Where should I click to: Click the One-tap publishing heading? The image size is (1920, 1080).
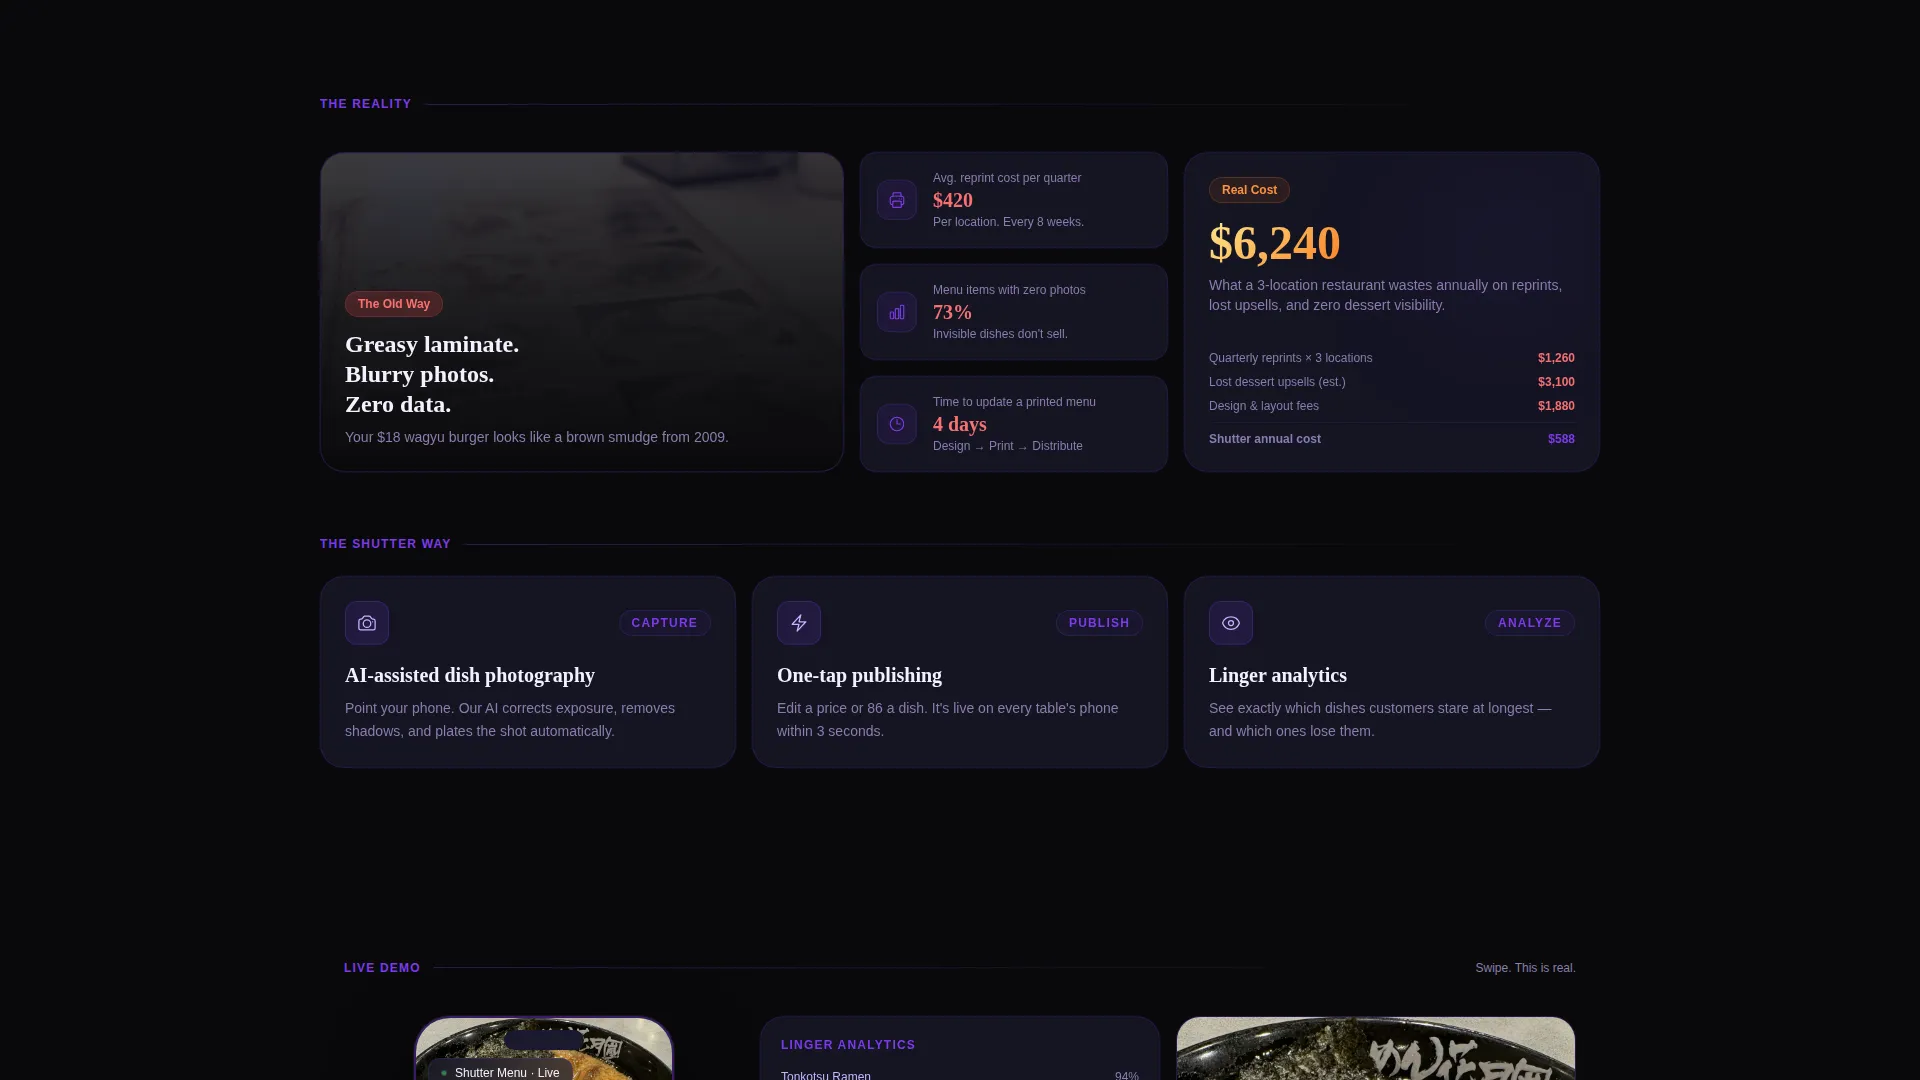click(859, 675)
